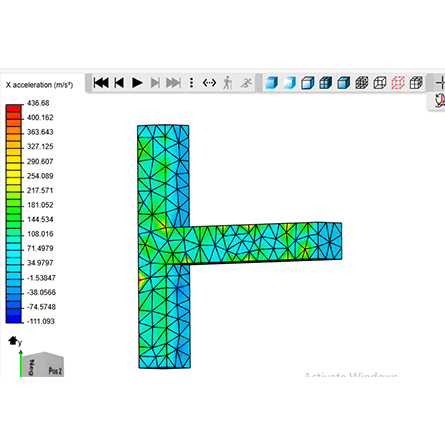This screenshot has width=445, height=443.
Task: Step back one animation frame
Action: (x=119, y=82)
